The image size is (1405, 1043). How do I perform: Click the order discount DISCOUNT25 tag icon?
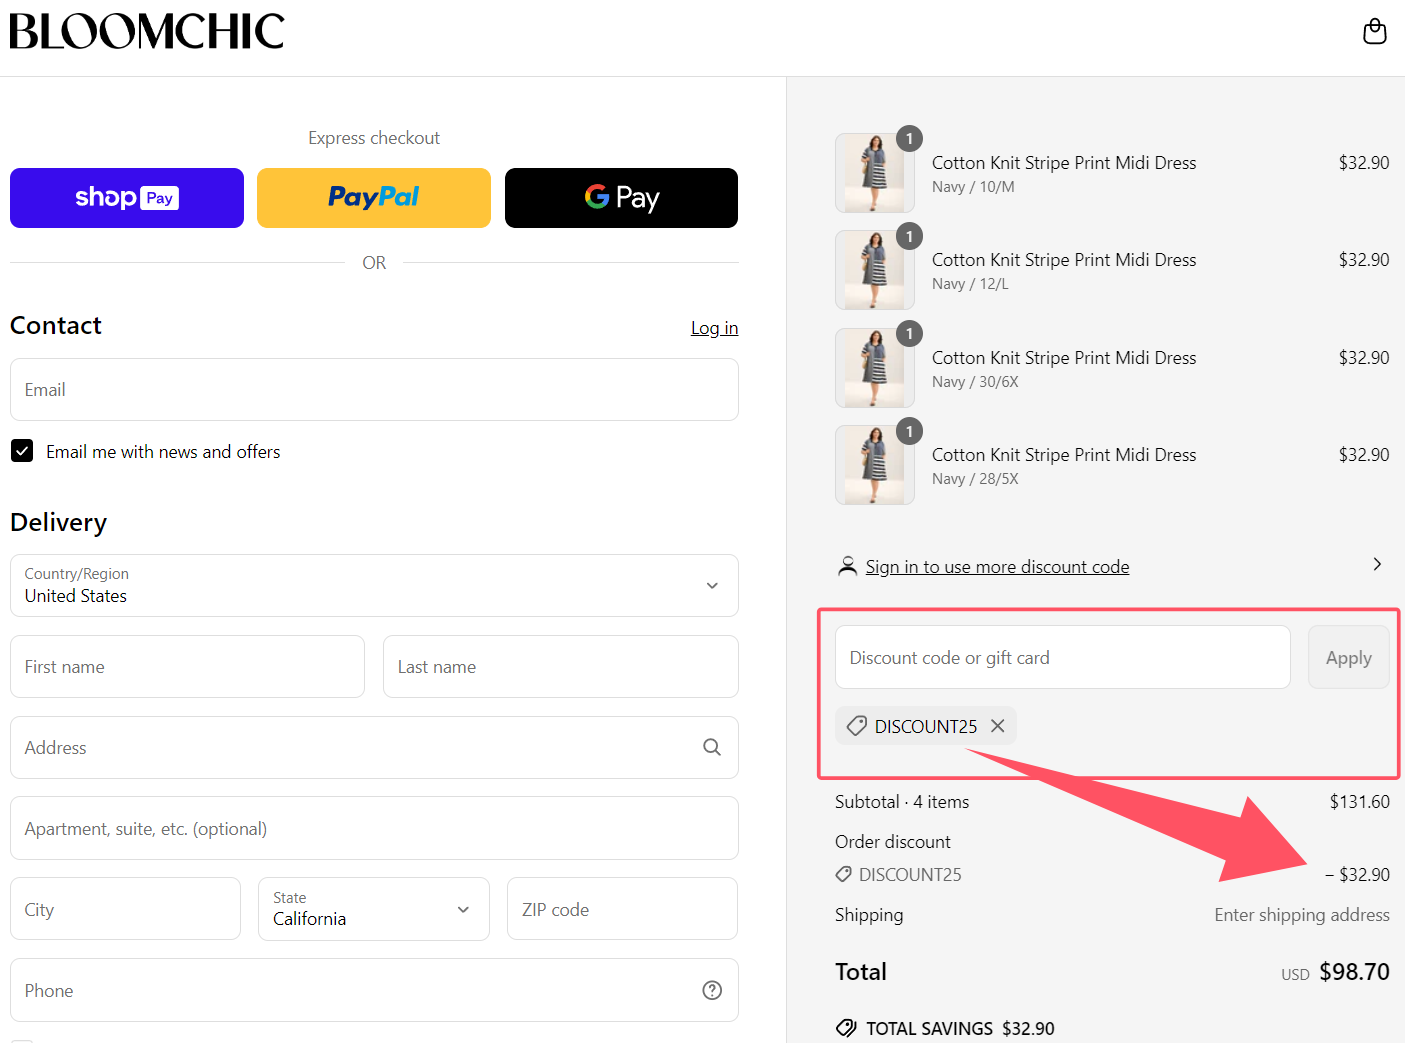click(844, 874)
